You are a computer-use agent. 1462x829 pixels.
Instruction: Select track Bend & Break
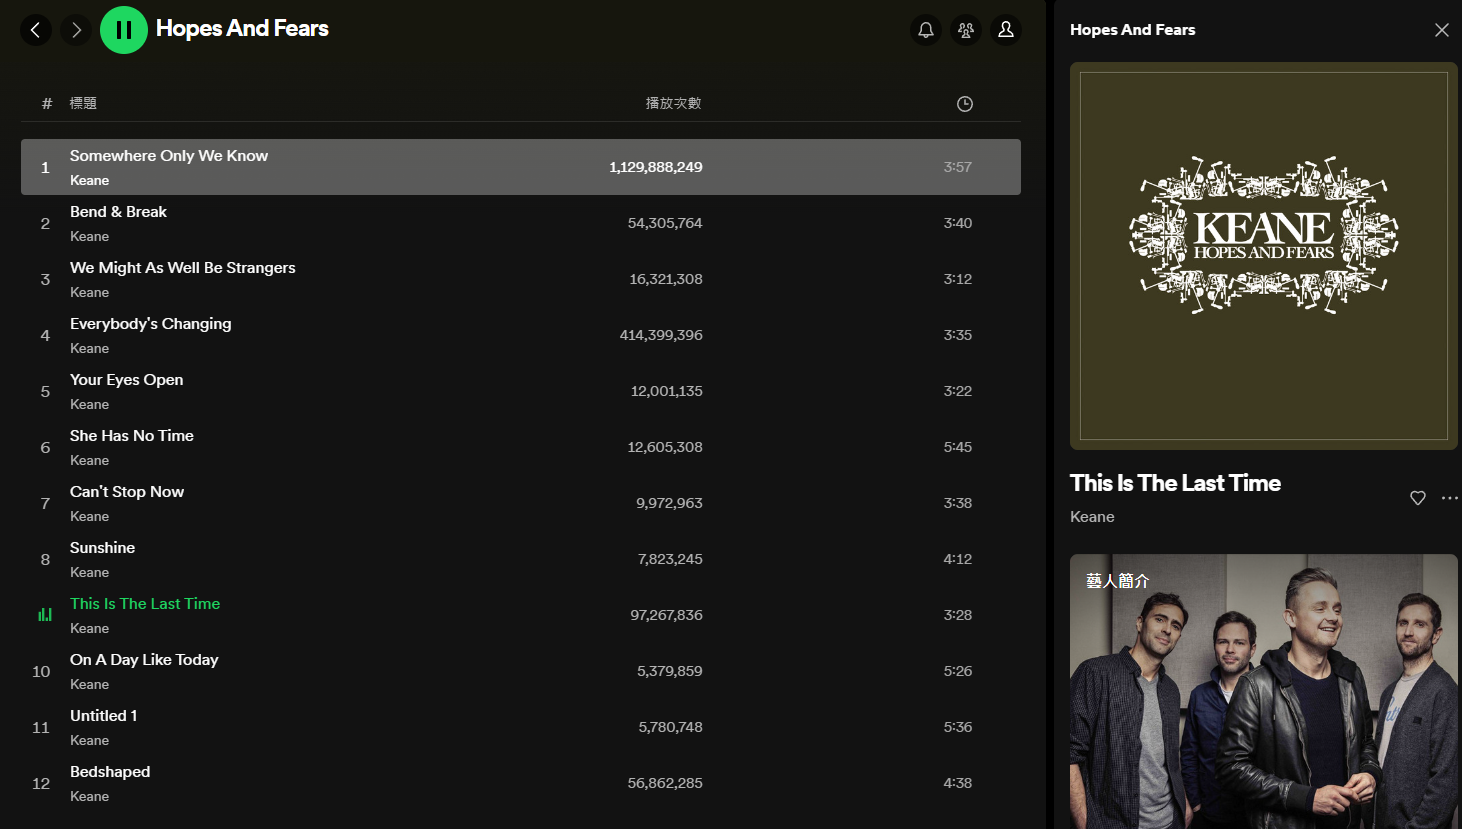pos(118,212)
